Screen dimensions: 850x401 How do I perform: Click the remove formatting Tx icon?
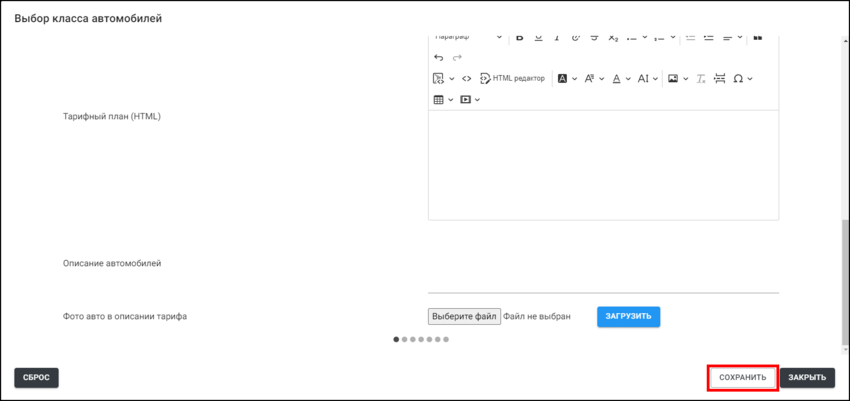[x=701, y=78]
